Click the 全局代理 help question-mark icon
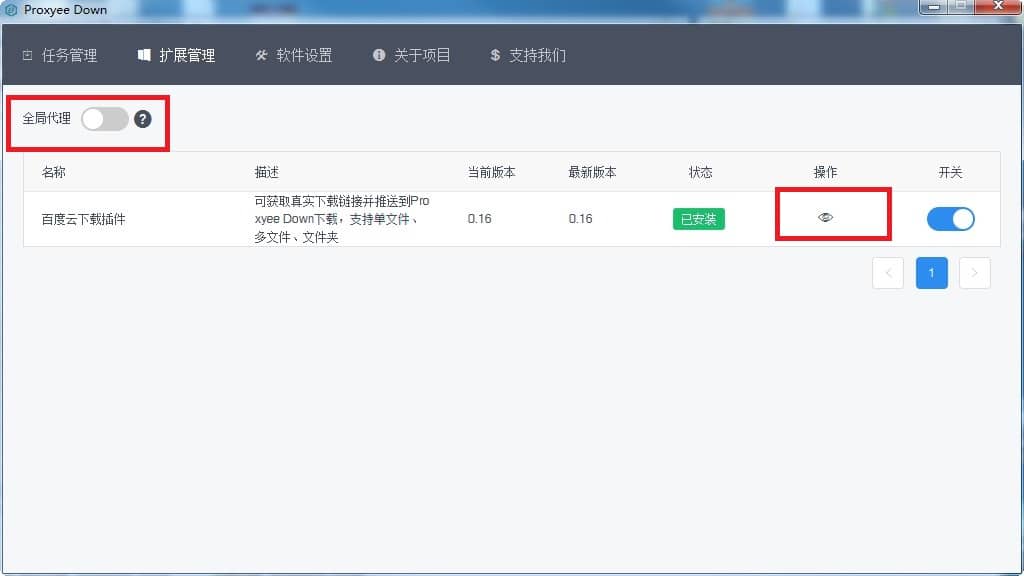1024x576 pixels. (x=142, y=119)
